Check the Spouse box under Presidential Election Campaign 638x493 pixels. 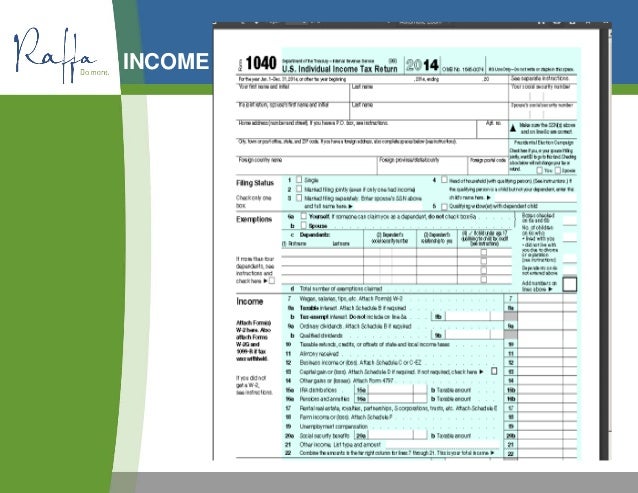coord(558,170)
